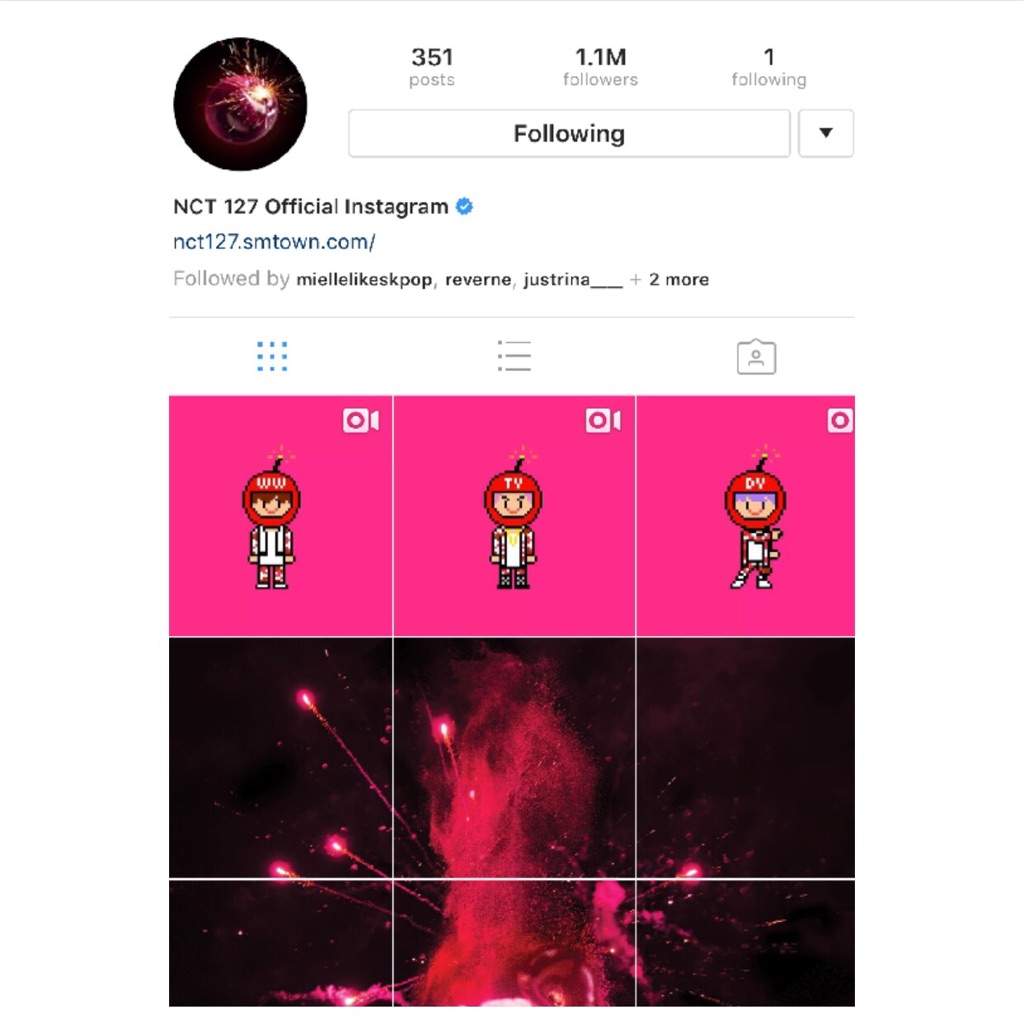Image resolution: width=1024 pixels, height=1019 pixels.
Task: Open the WW pixel character post
Action: coord(281,515)
